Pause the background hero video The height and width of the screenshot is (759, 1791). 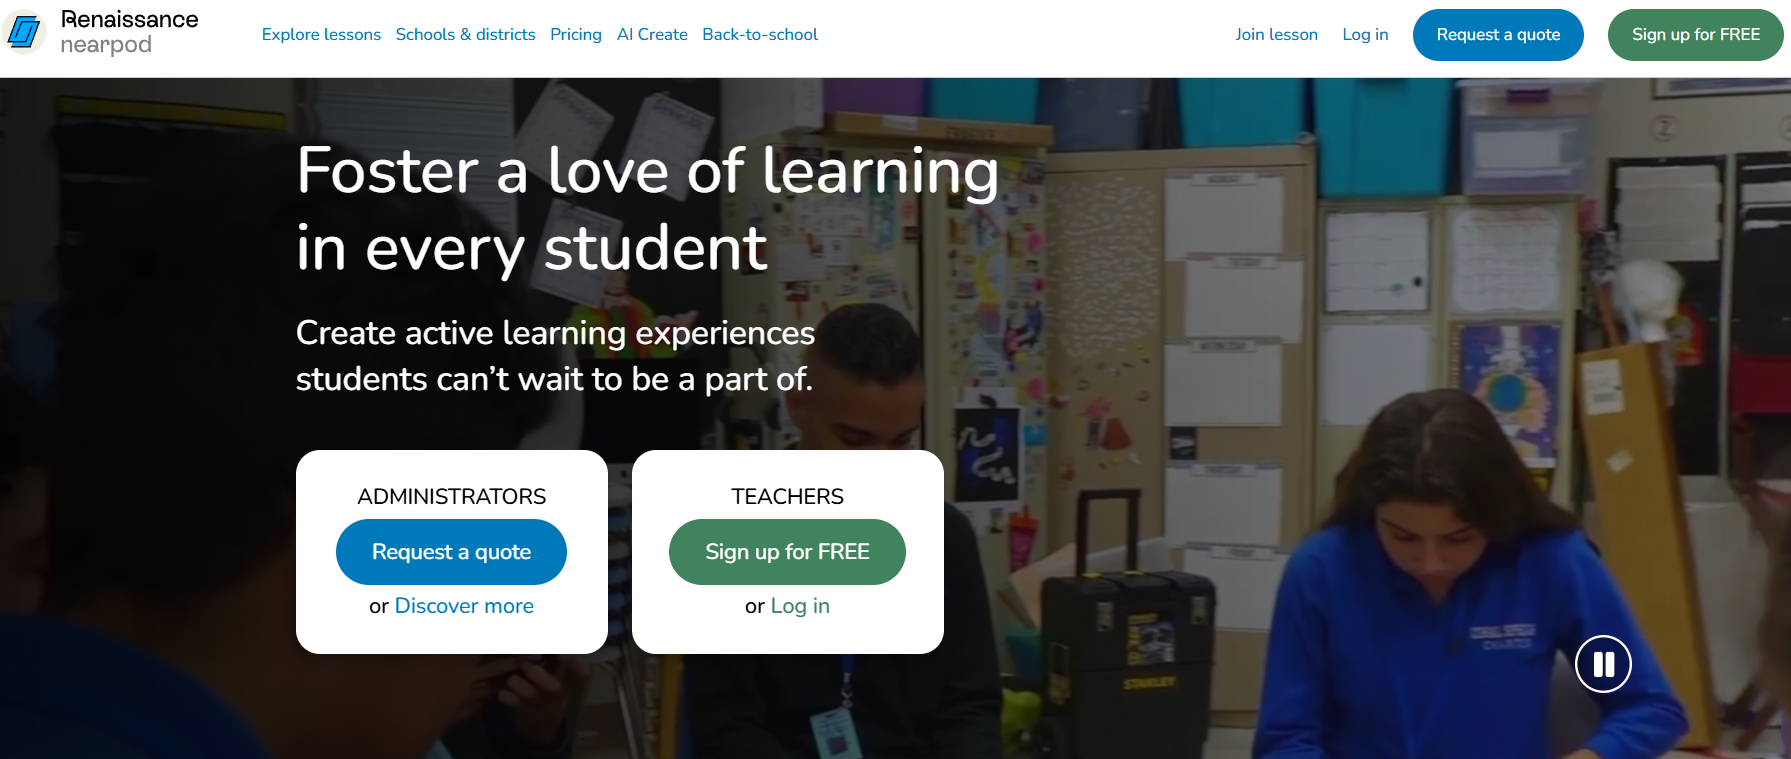click(1603, 664)
